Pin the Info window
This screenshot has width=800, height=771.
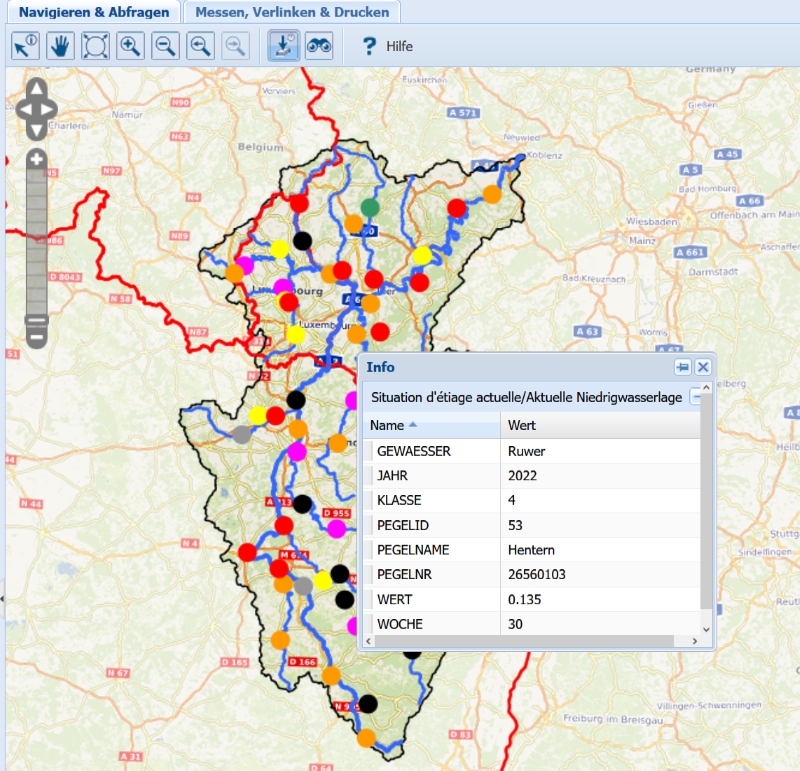(x=682, y=367)
